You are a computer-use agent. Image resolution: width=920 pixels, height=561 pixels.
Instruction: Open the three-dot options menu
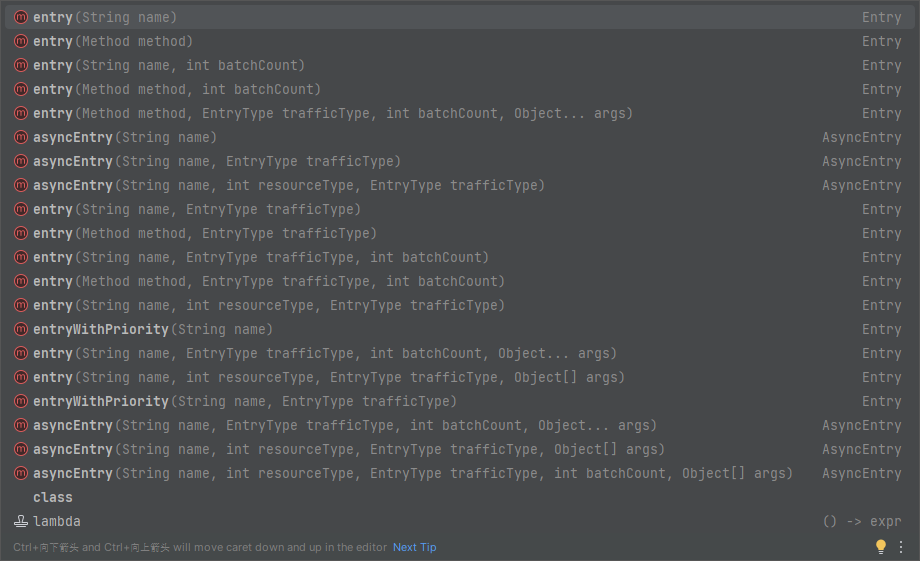[901, 547]
